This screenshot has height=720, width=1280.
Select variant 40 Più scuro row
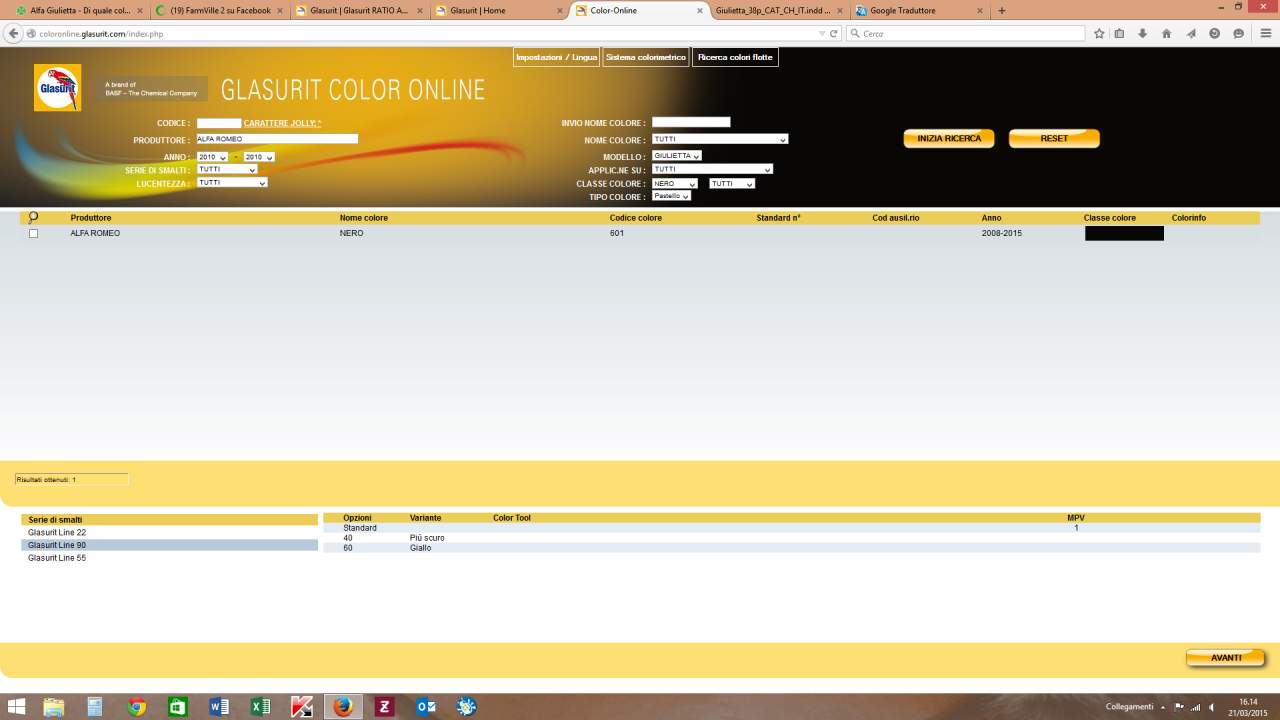[x=791, y=538]
